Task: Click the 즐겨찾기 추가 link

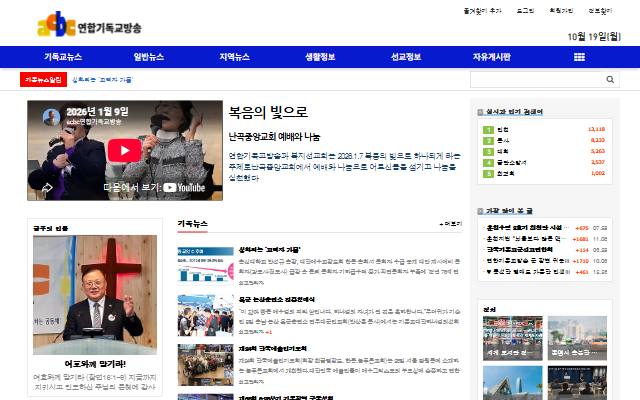Action: pos(482,11)
